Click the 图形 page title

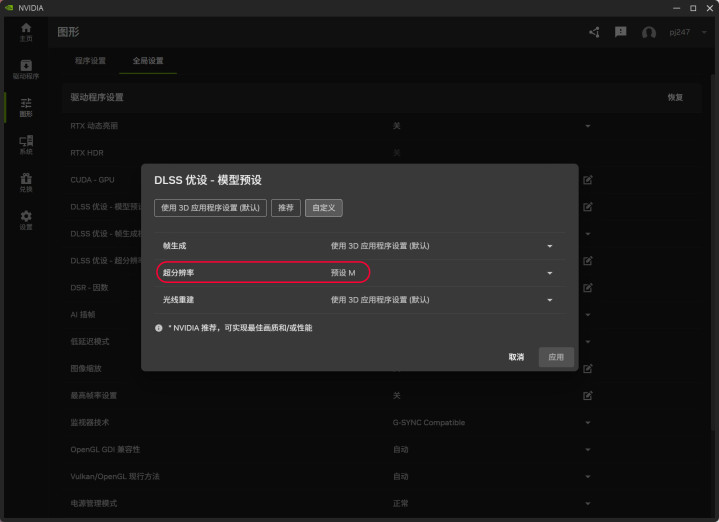68,32
